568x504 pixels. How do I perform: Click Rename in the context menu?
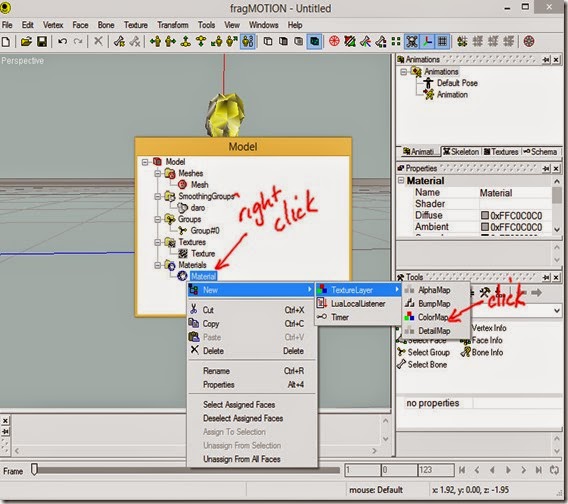251,371
